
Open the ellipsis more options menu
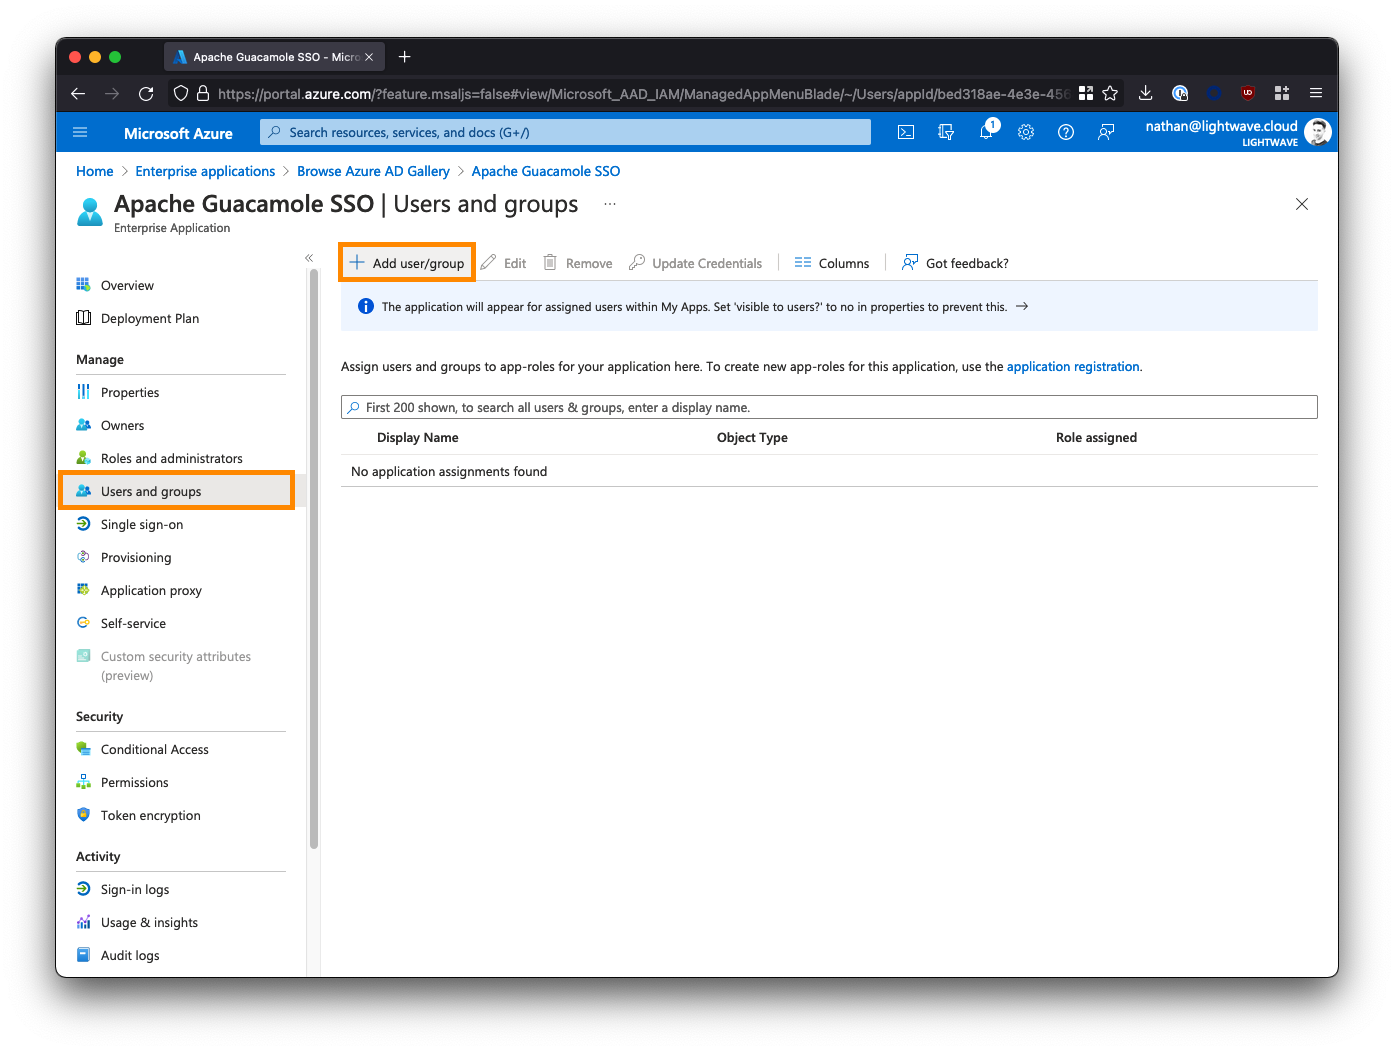[610, 204]
